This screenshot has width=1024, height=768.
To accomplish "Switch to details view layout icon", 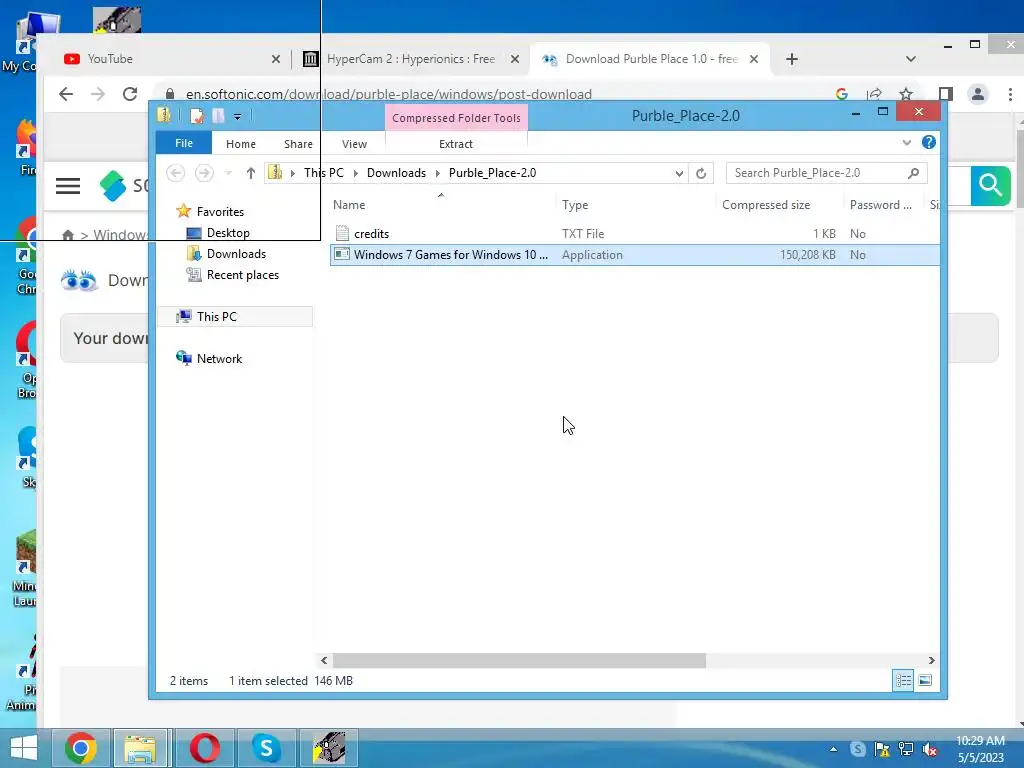I will click(903, 680).
